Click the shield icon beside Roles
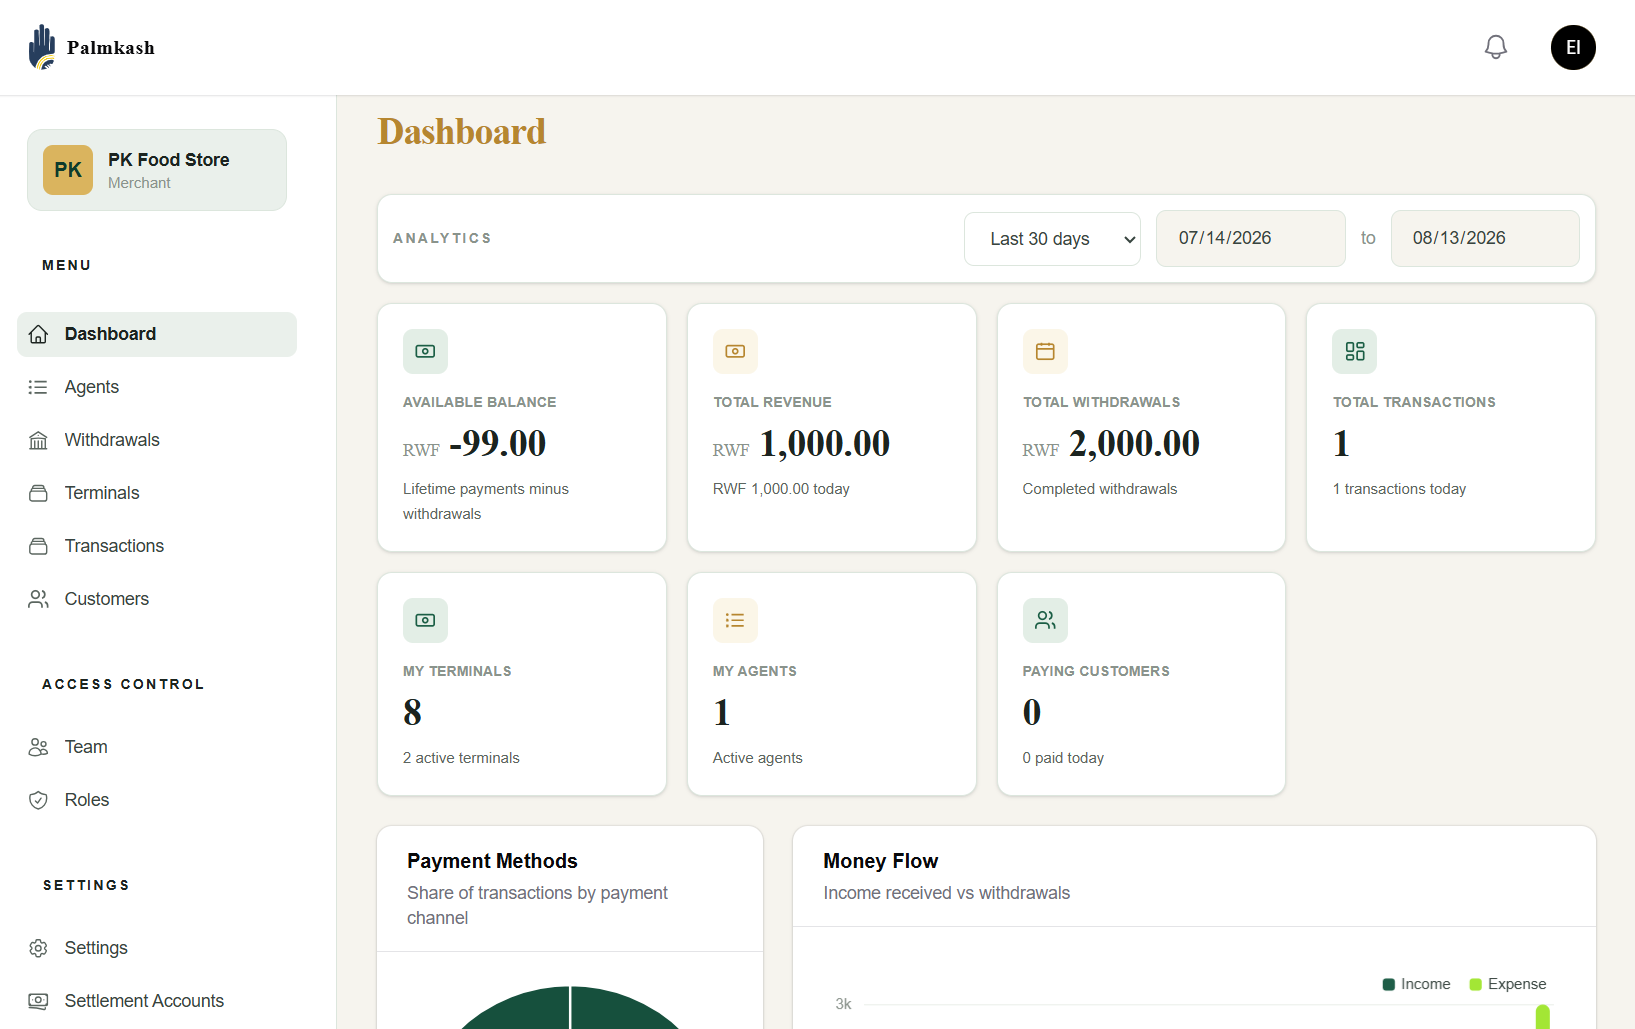 [x=38, y=800]
